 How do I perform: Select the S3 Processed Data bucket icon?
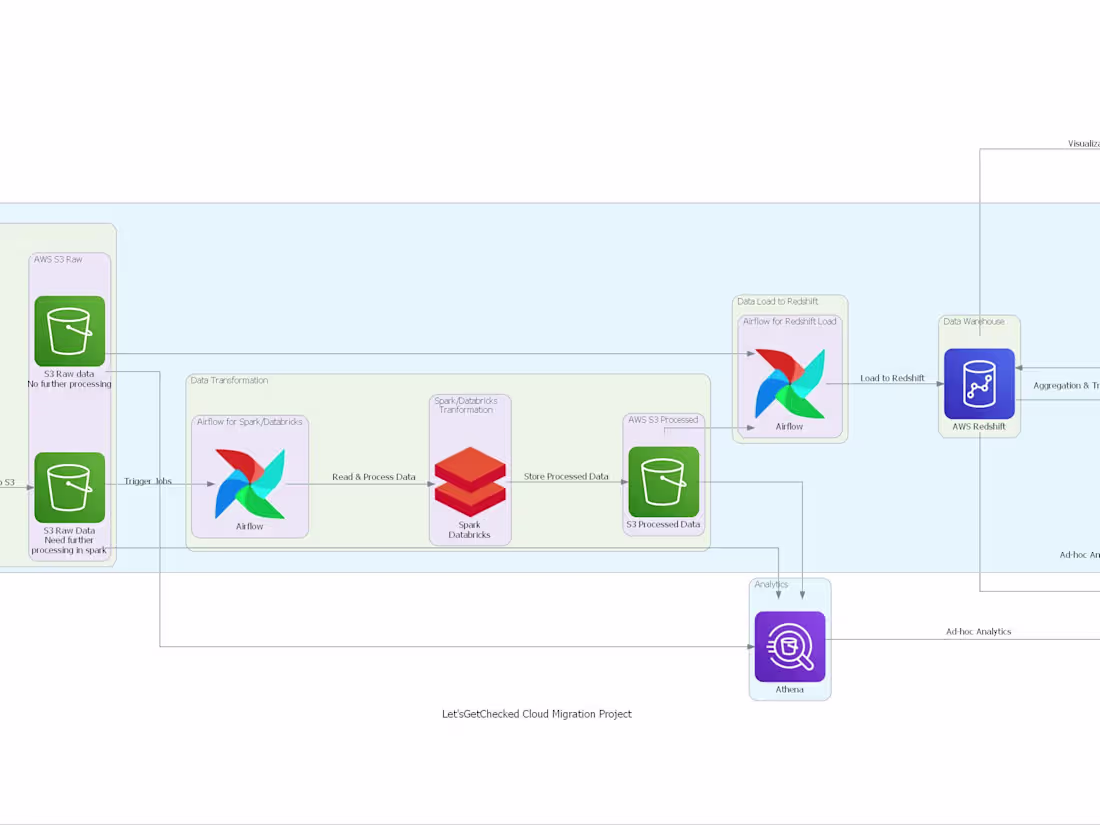(663, 483)
